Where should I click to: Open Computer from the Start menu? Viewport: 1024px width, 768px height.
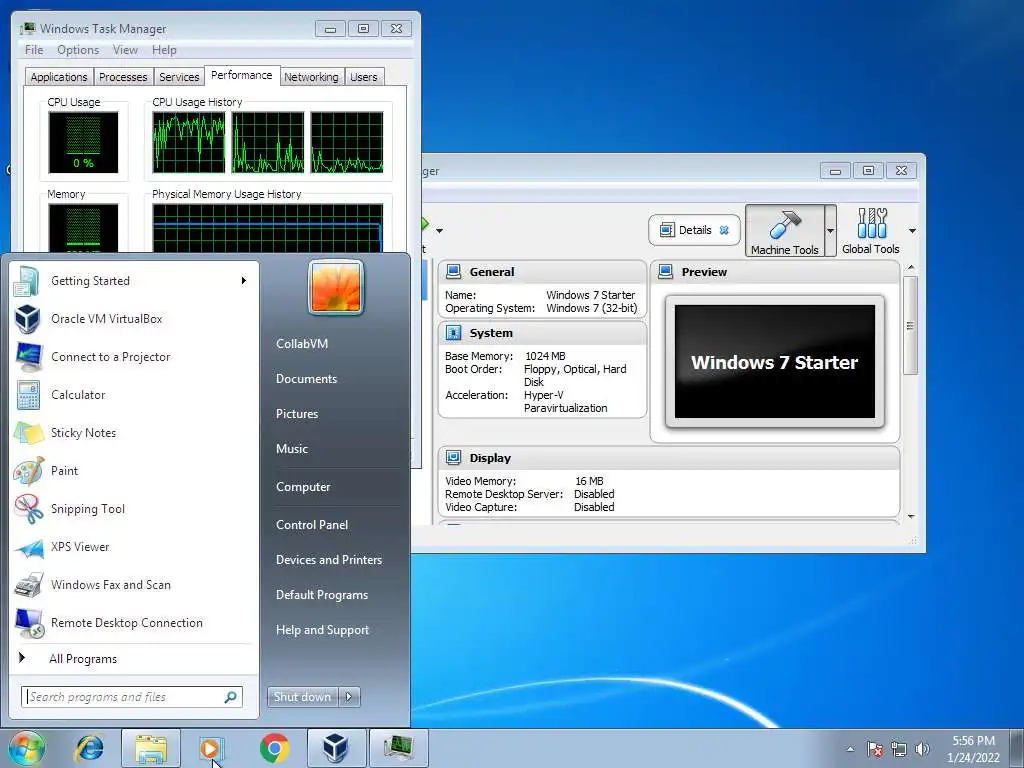tap(303, 487)
